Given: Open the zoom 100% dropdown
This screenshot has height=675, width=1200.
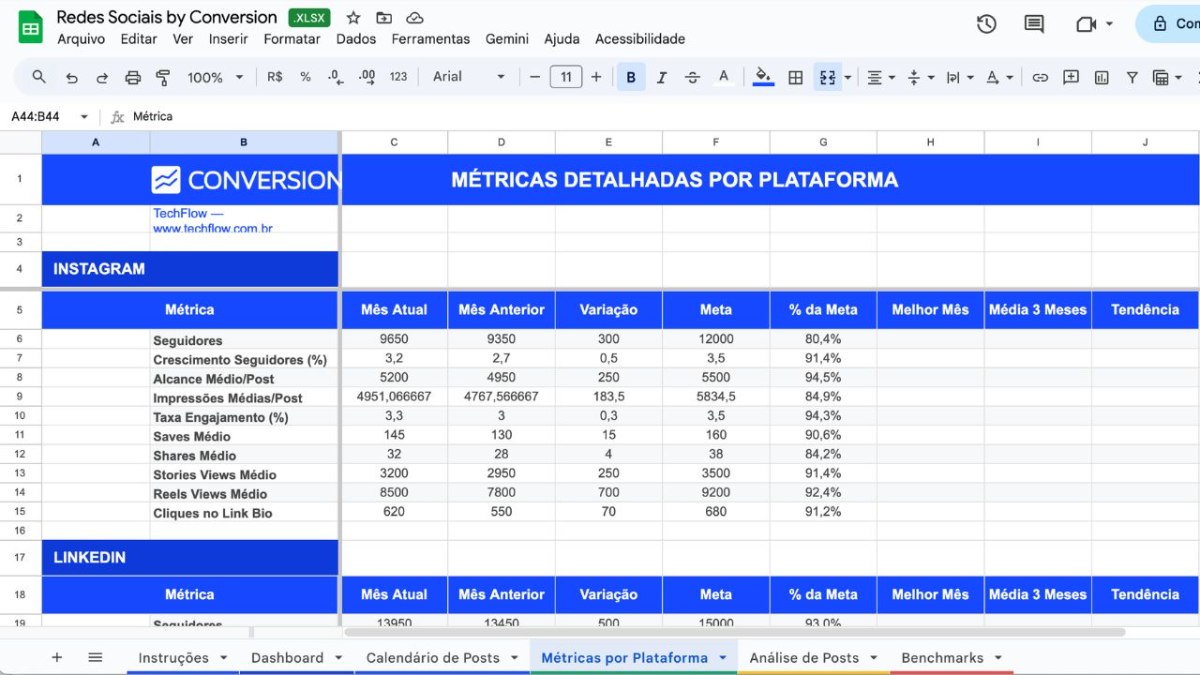Looking at the screenshot, I should point(215,77).
